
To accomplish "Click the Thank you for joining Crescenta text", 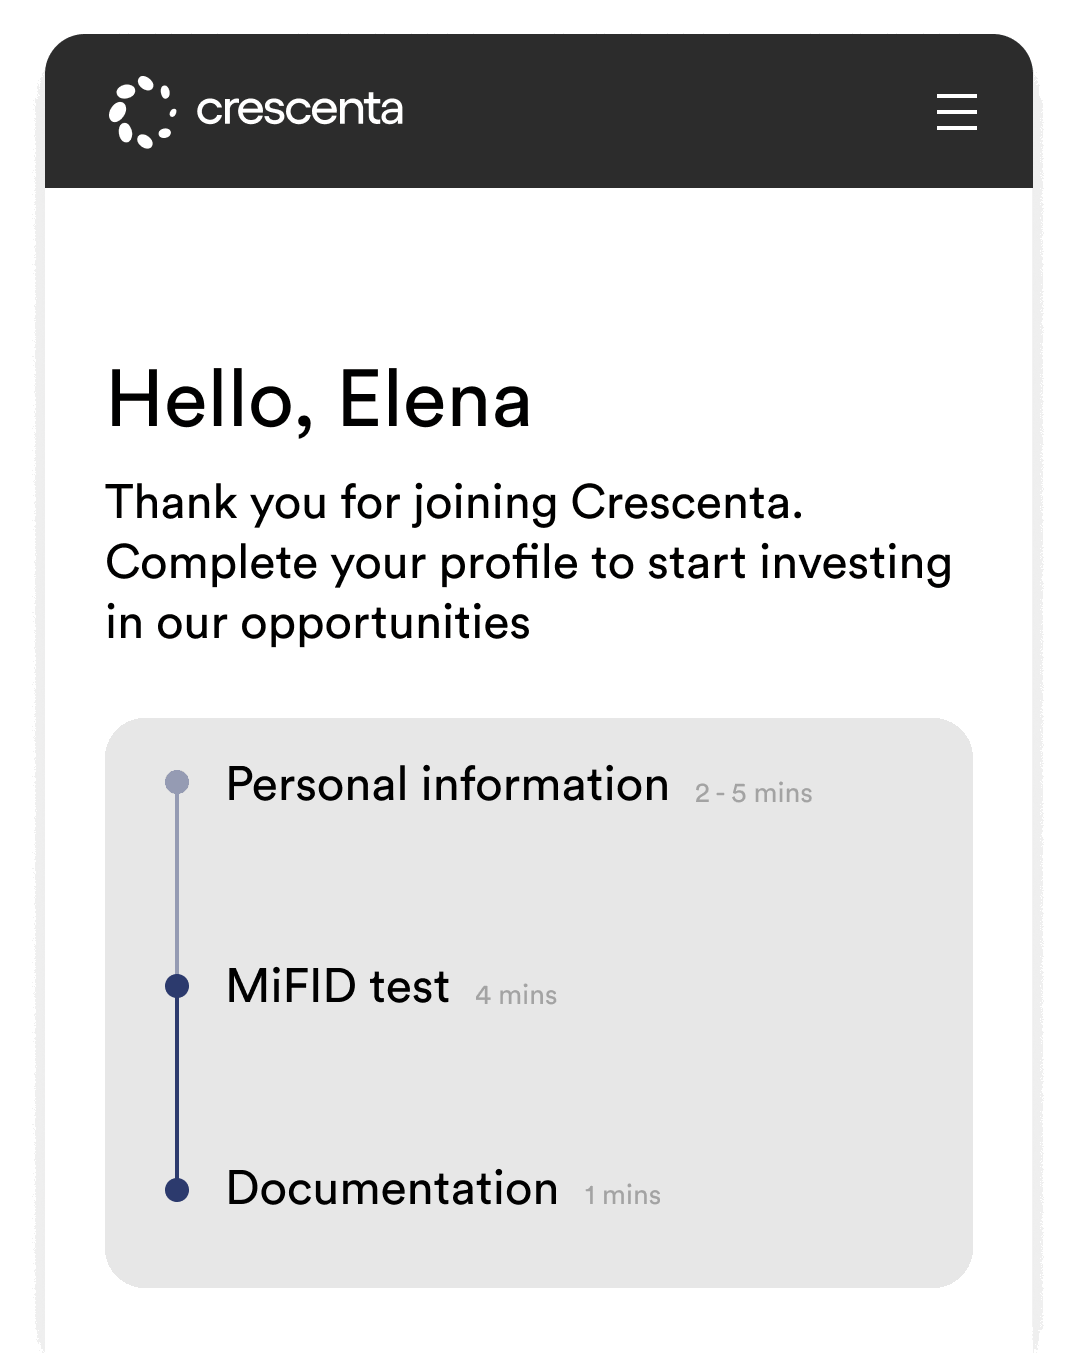I will coord(455,502).
